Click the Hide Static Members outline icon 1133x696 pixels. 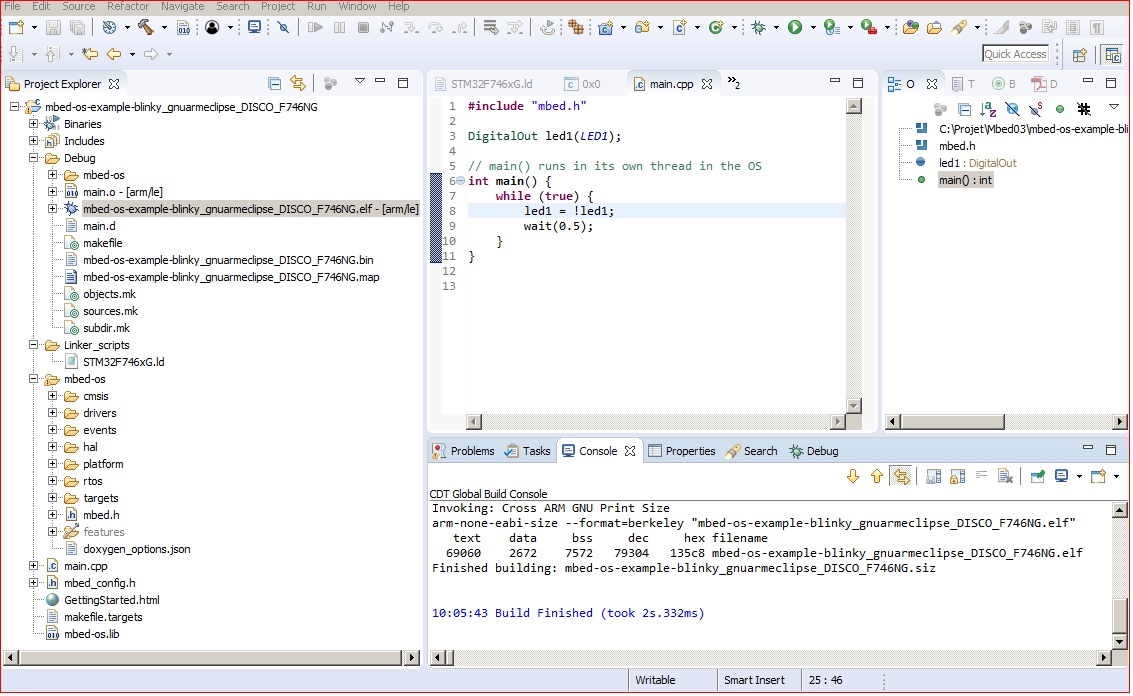pos(1036,108)
